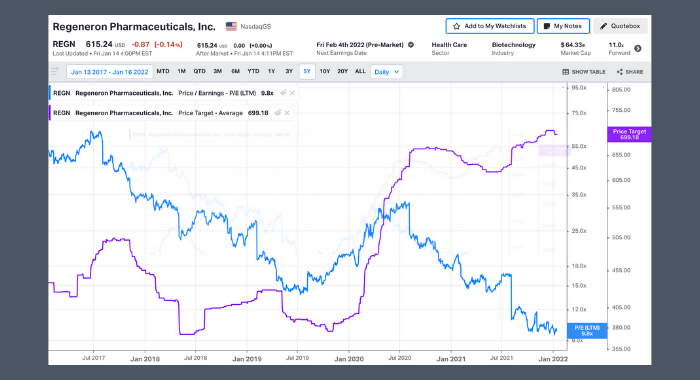Viewport: 700px width, 380px height.
Task: Click the $64.33B Market Cap value
Action: (573, 45)
